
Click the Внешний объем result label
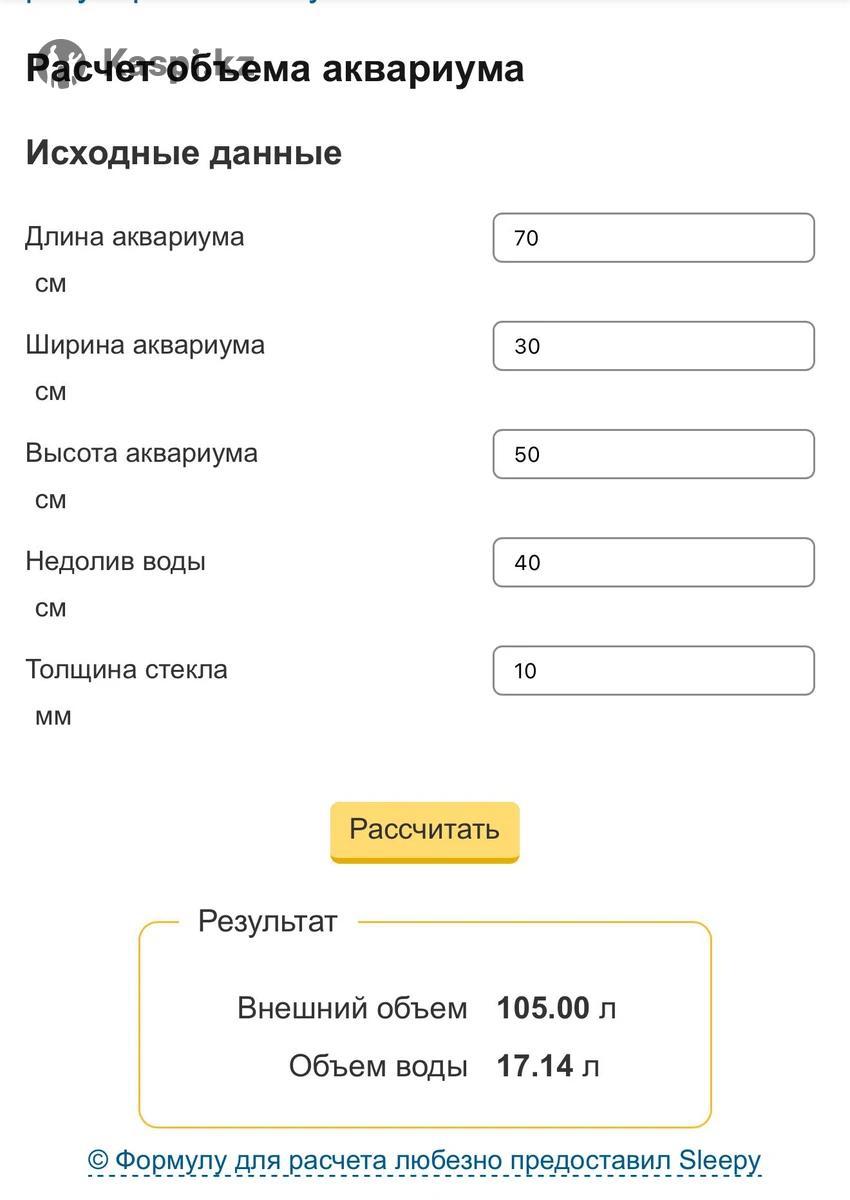[352, 1008]
